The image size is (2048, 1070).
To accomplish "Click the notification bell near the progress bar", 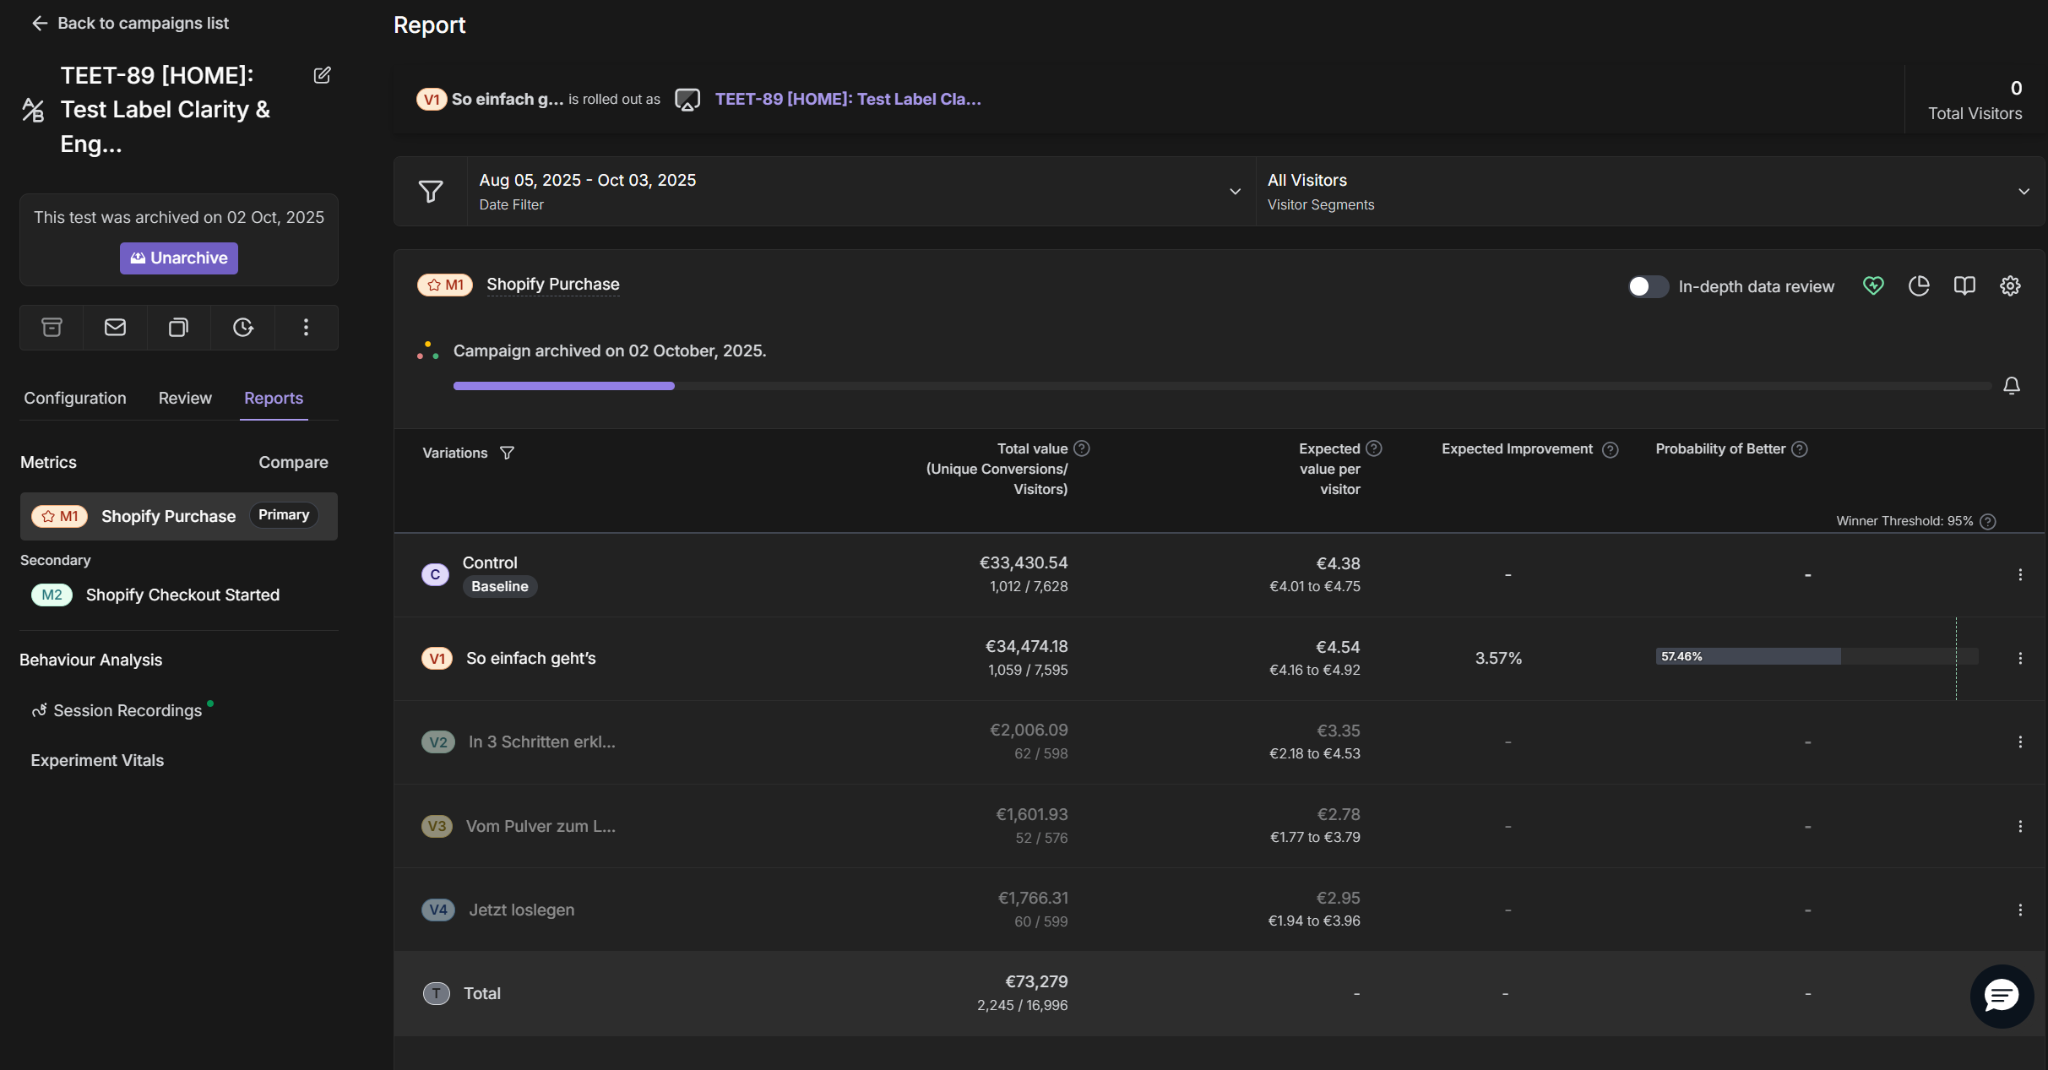I will pyautogui.click(x=2012, y=386).
